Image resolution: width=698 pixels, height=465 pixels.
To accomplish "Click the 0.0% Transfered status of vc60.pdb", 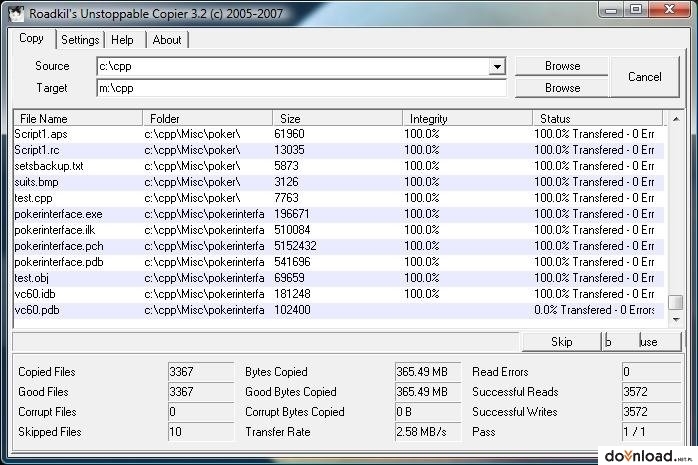I will tap(594, 310).
